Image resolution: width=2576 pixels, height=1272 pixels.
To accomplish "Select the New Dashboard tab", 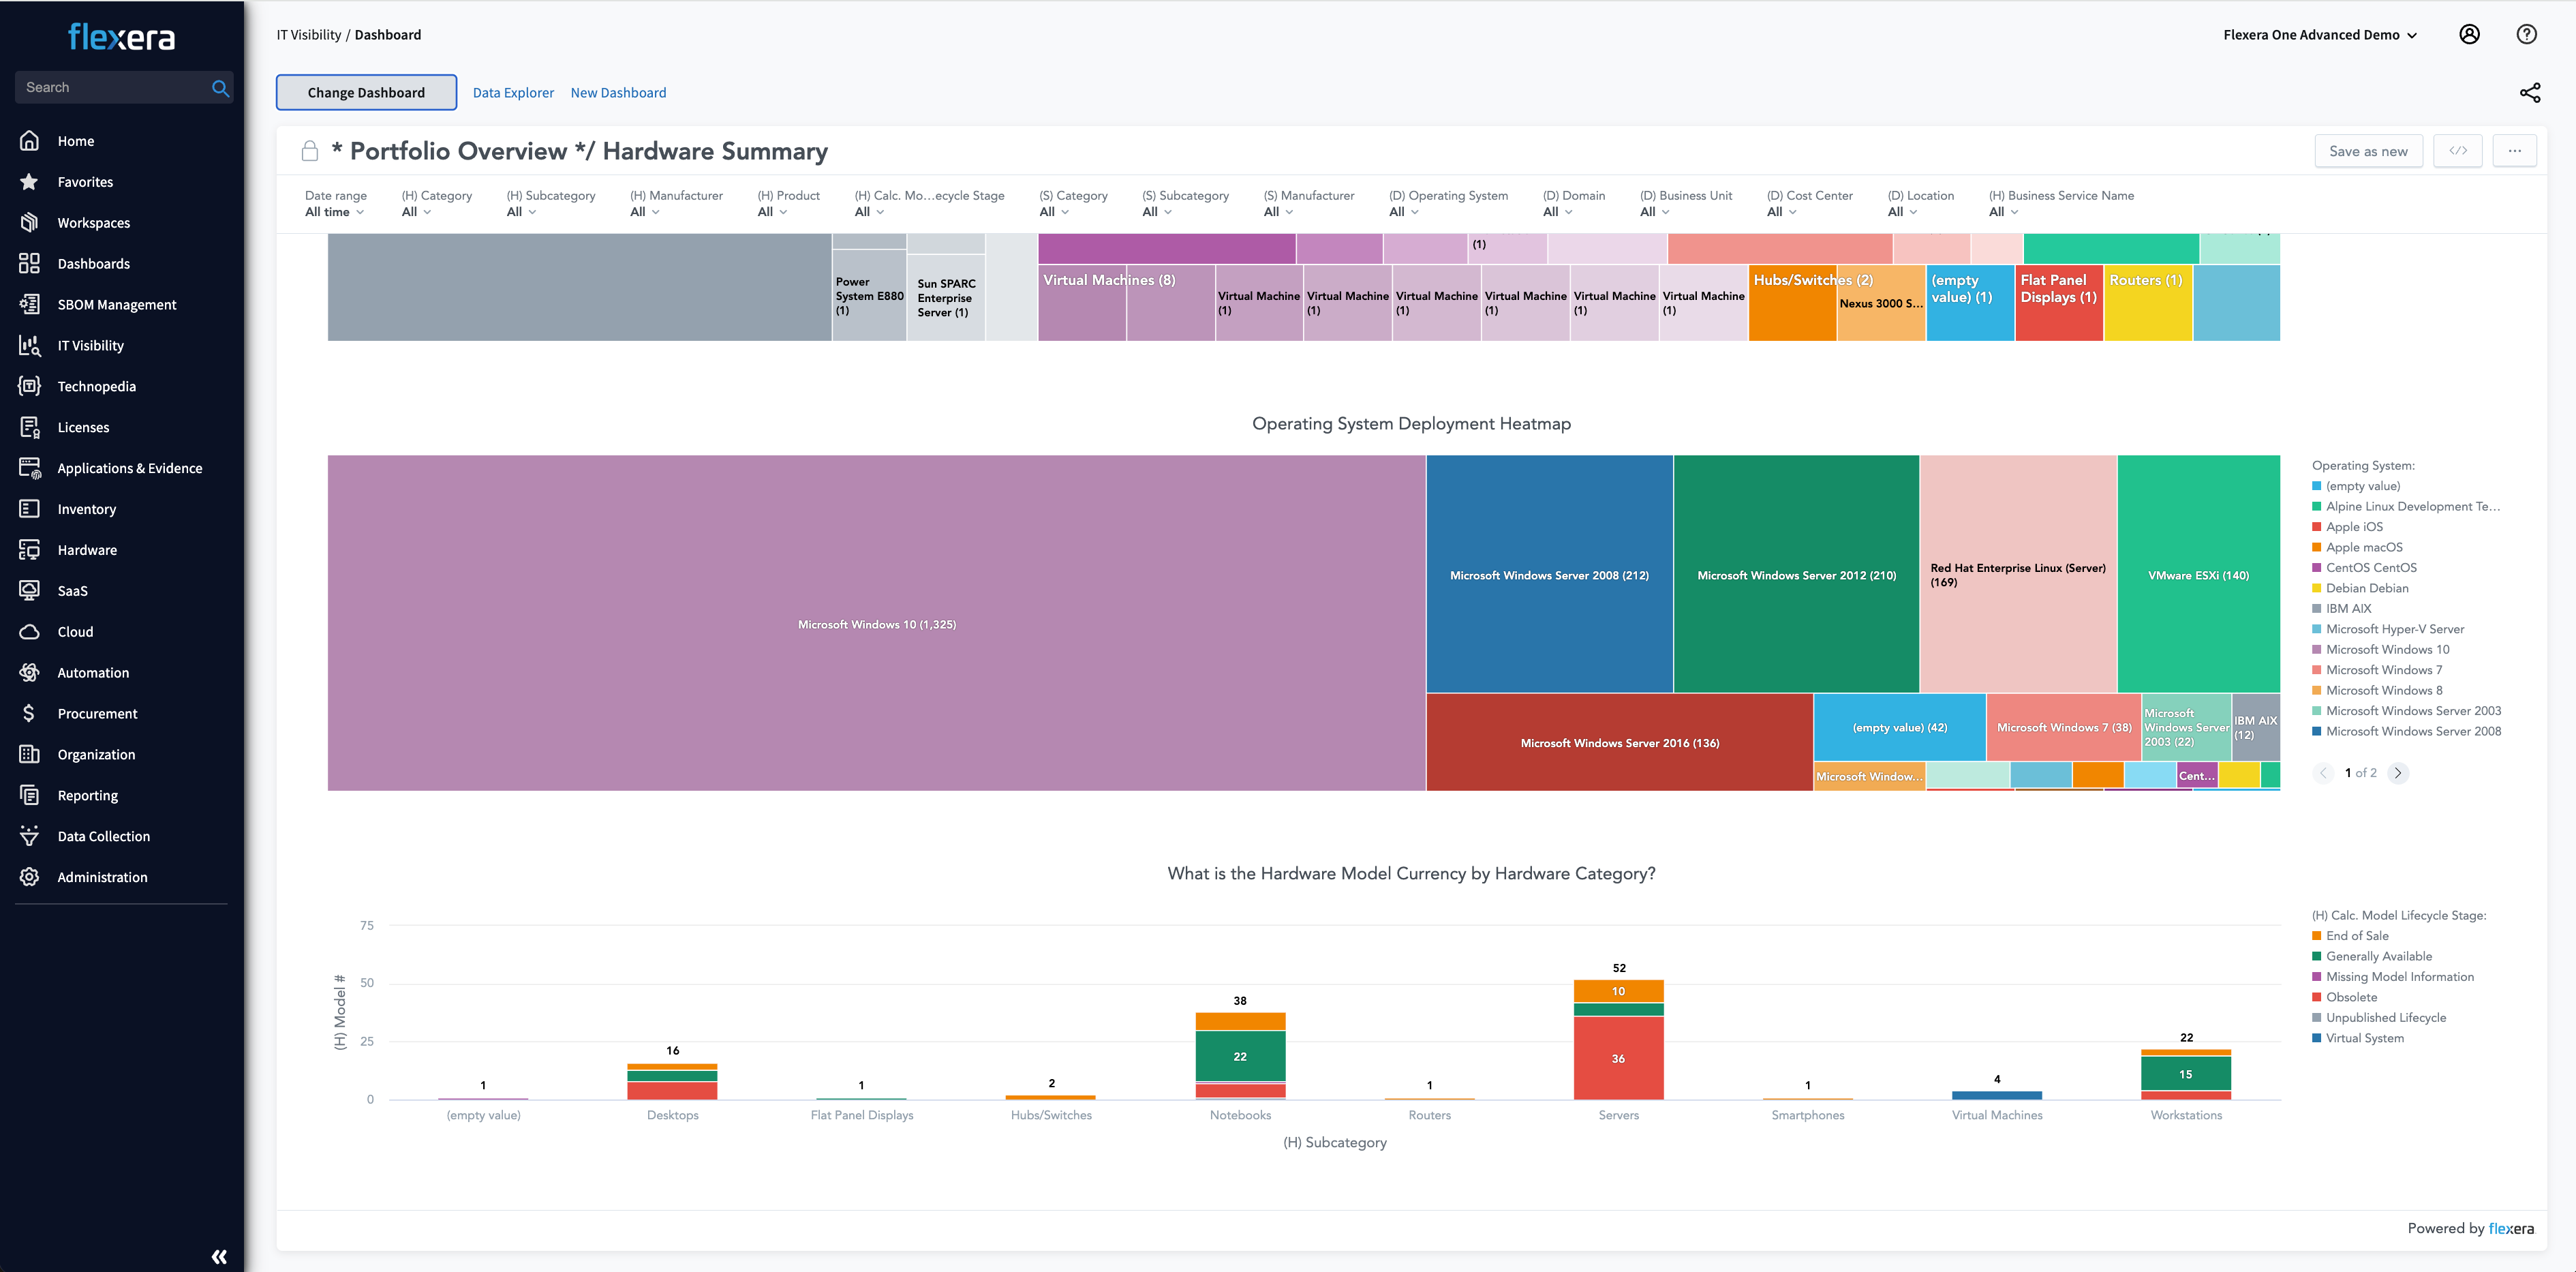I will (x=618, y=92).
